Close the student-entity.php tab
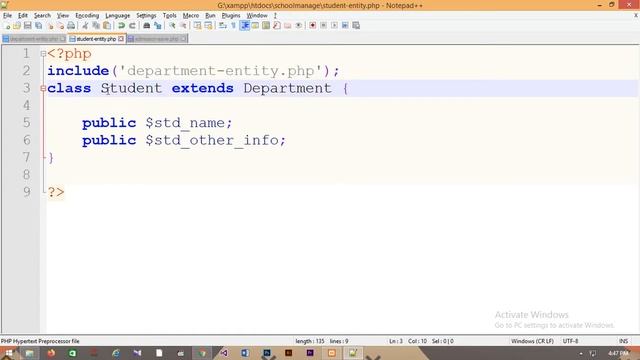 coord(121,39)
